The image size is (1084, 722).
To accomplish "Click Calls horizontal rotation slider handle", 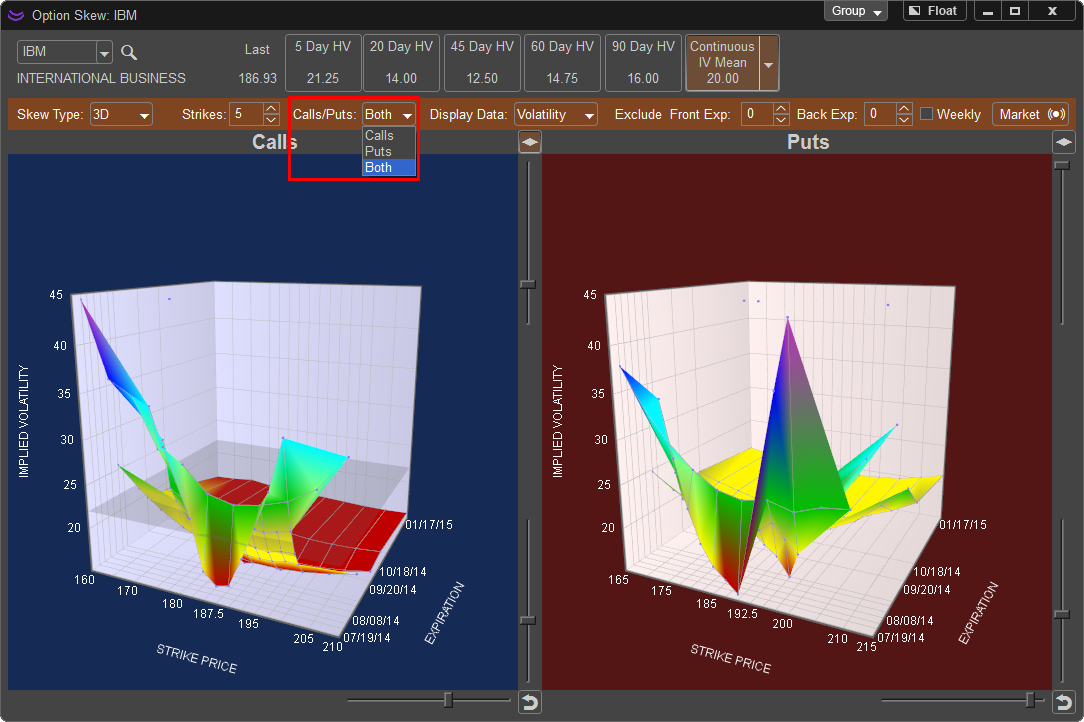I will 448,700.
